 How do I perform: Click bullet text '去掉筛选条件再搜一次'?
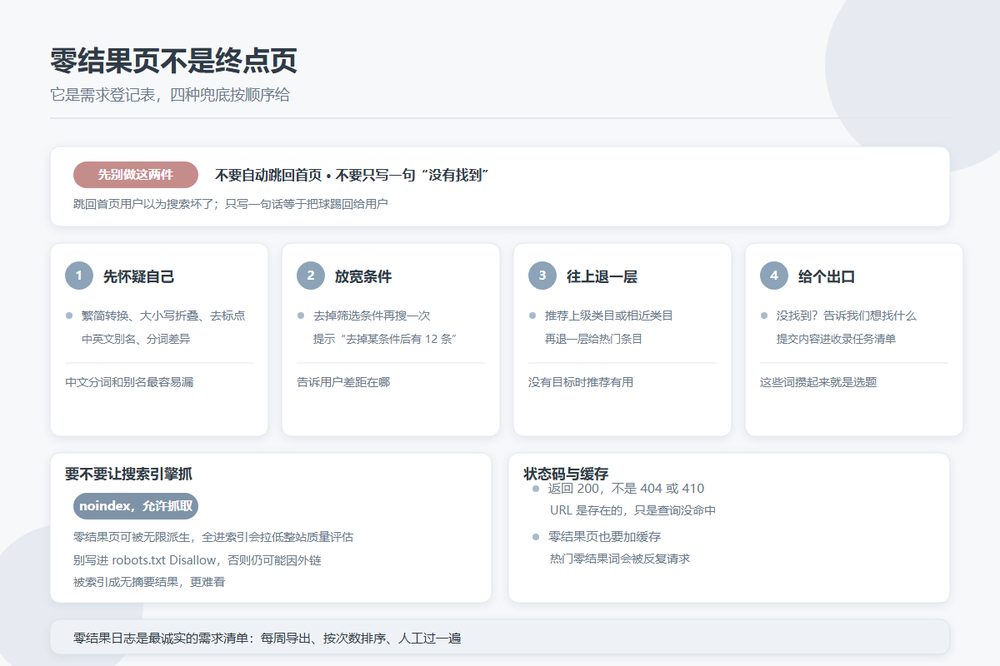371,316
